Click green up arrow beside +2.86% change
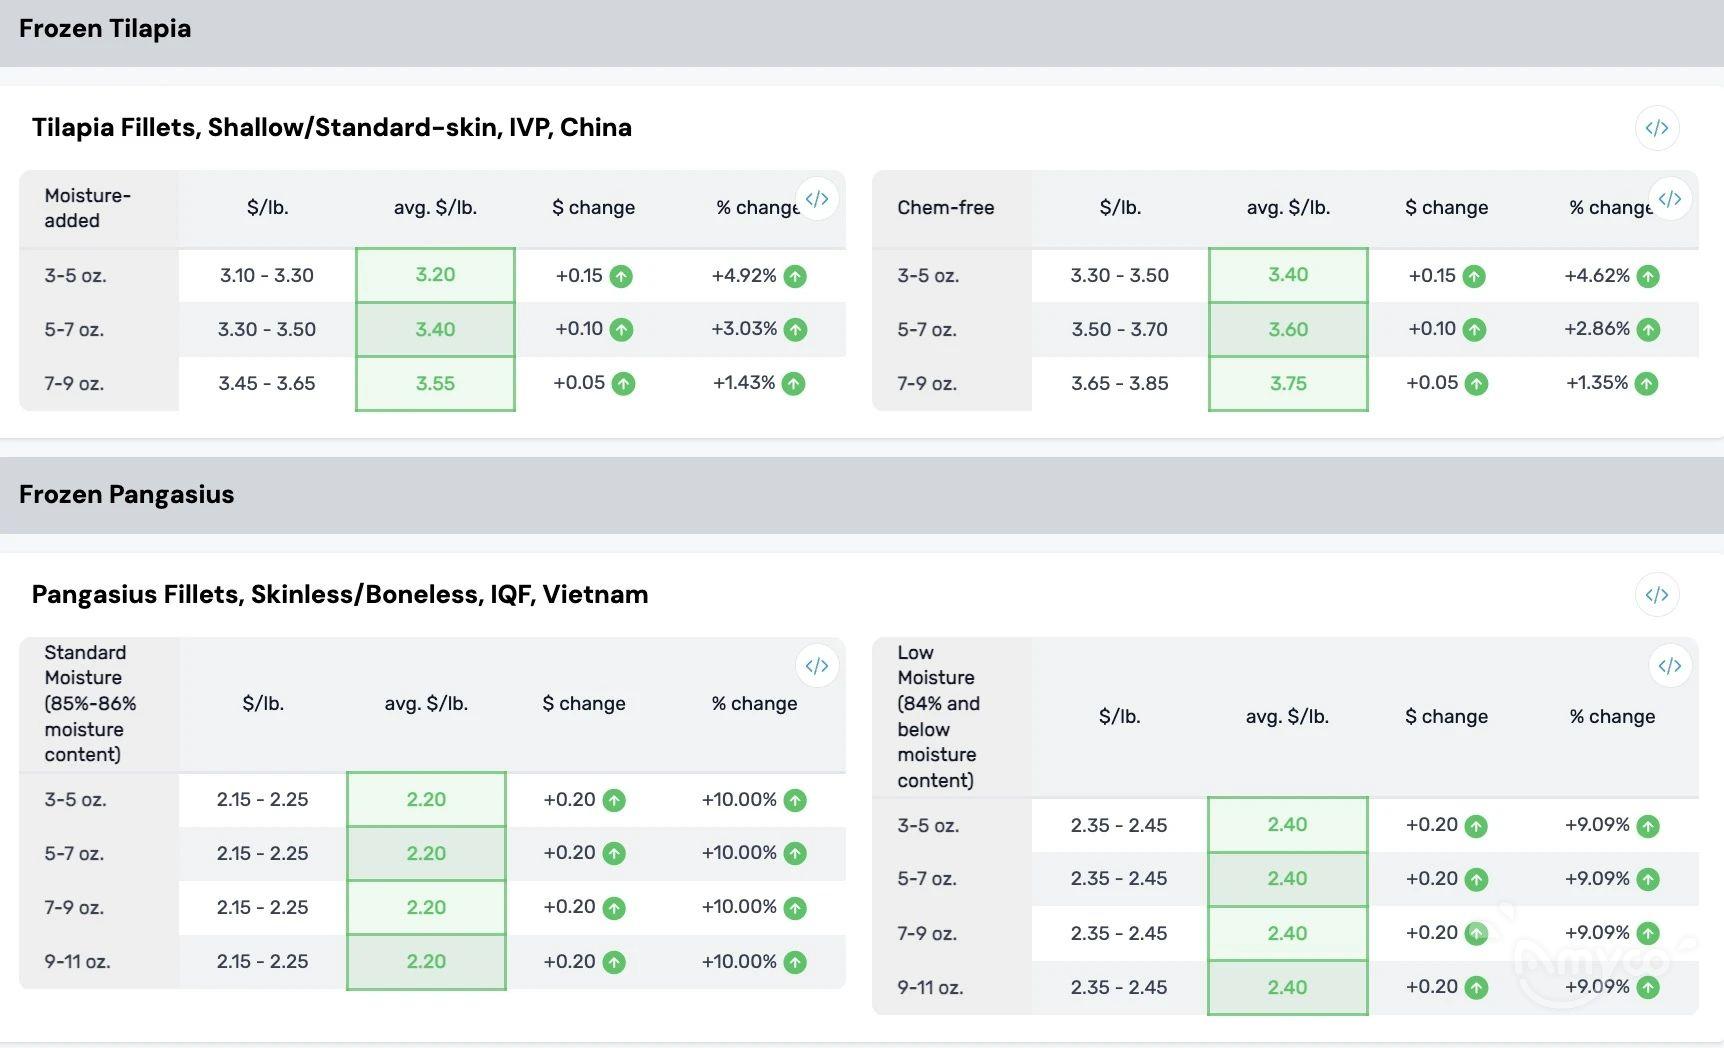 click(x=1648, y=330)
